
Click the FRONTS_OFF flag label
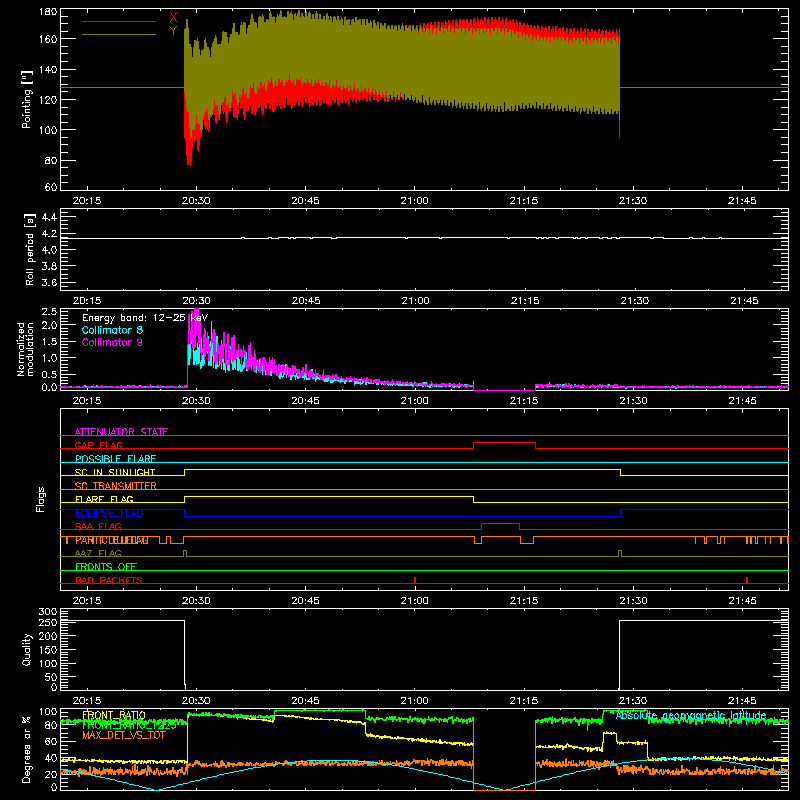point(106,567)
